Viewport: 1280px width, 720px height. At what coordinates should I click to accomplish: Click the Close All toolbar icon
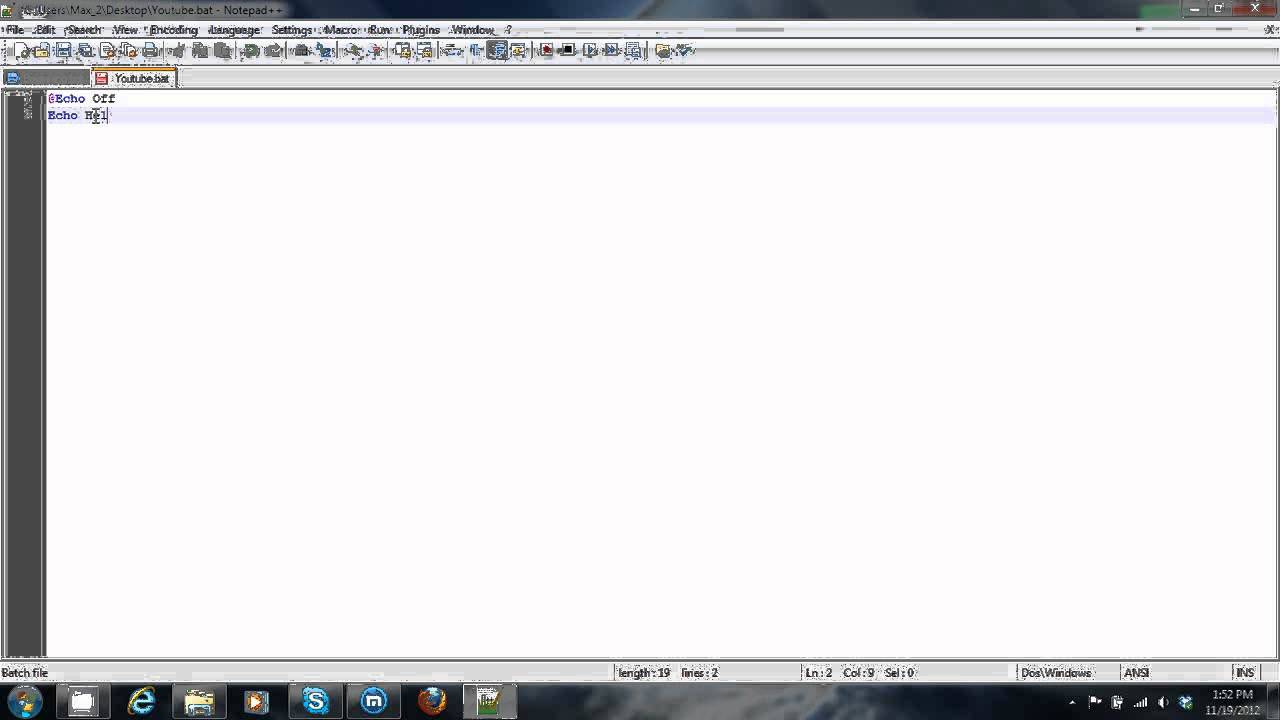[130, 50]
